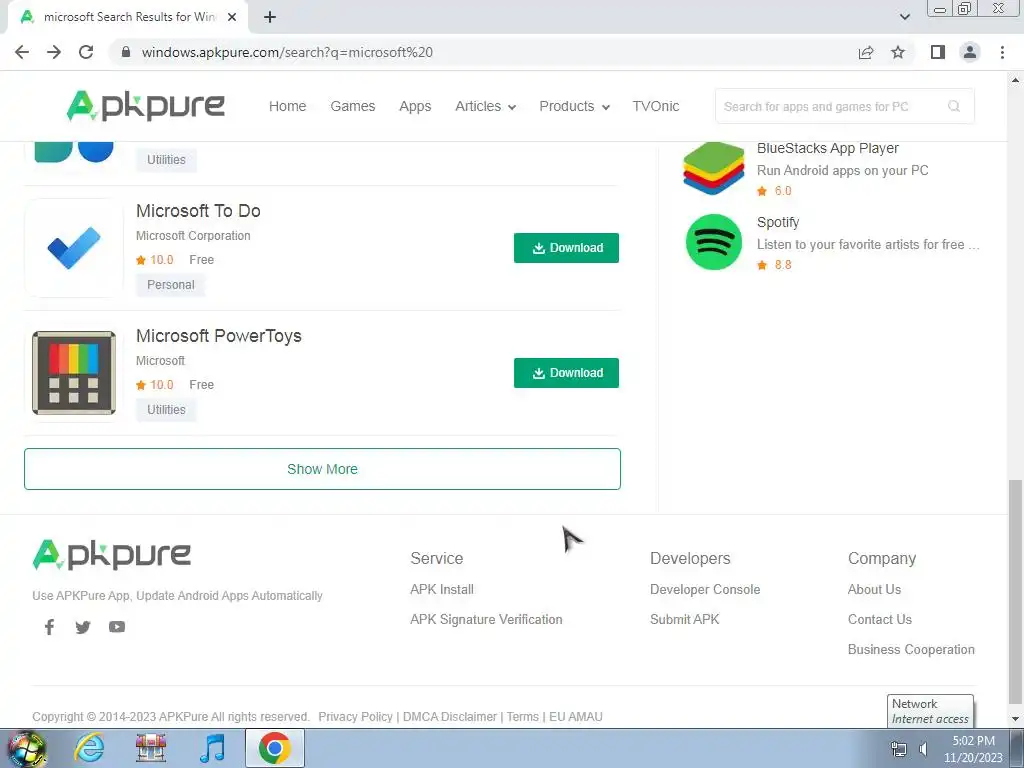Open the Microsoft PowerToys app icon
This screenshot has width=1024, height=768.
[74, 373]
